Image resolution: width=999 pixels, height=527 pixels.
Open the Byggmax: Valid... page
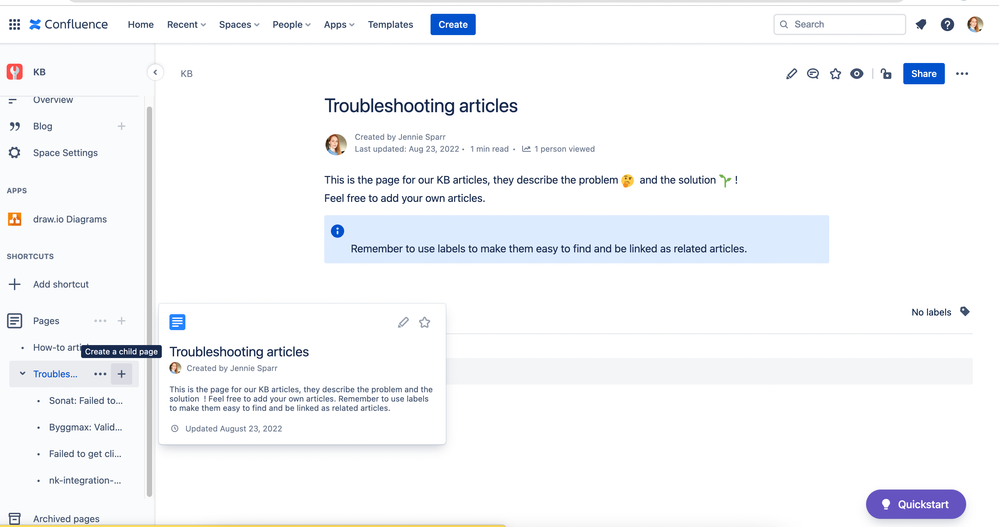[85, 427]
